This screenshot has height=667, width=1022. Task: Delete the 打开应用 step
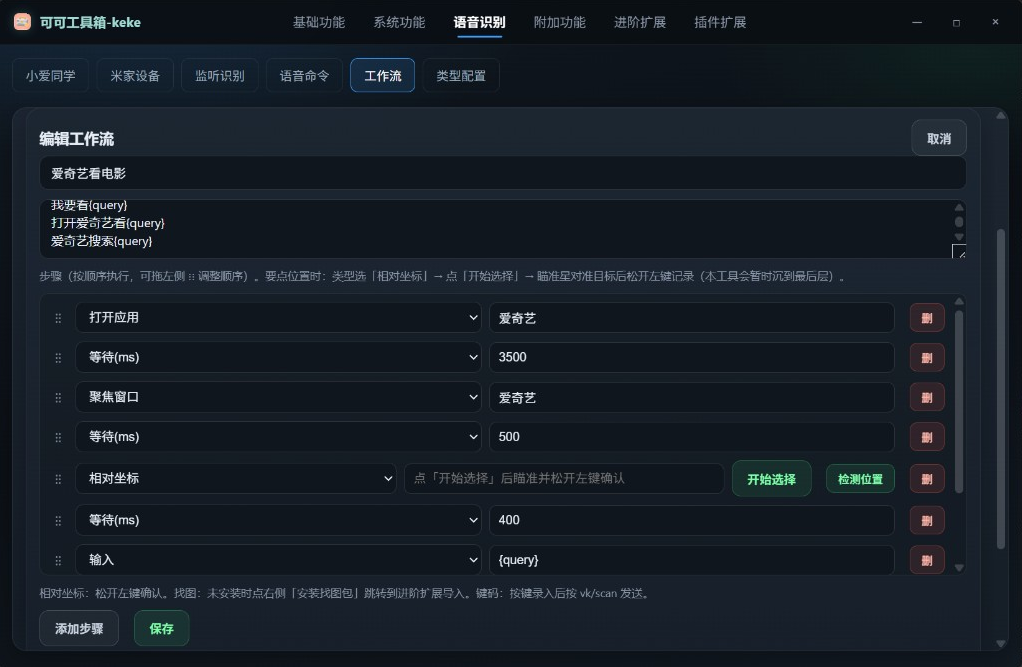pyautogui.click(x=927, y=318)
